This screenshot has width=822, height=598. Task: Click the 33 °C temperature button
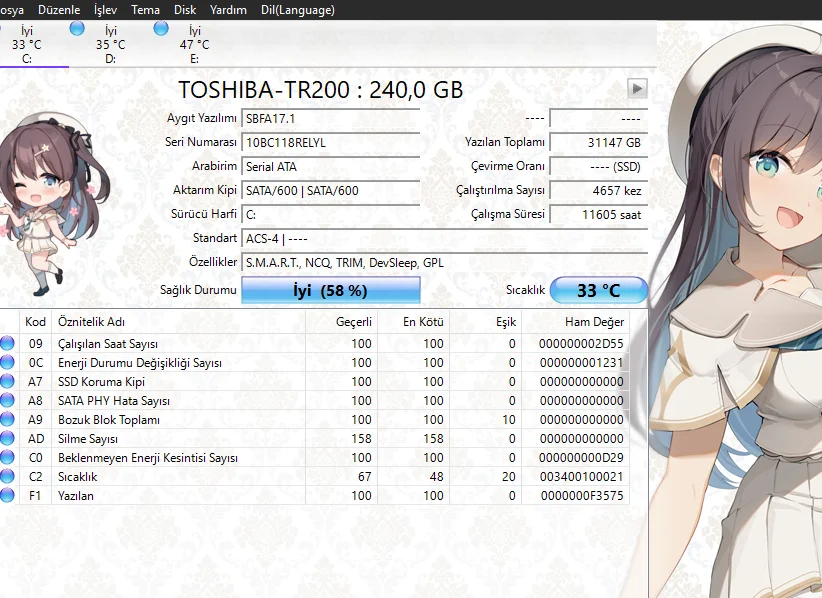pos(599,290)
